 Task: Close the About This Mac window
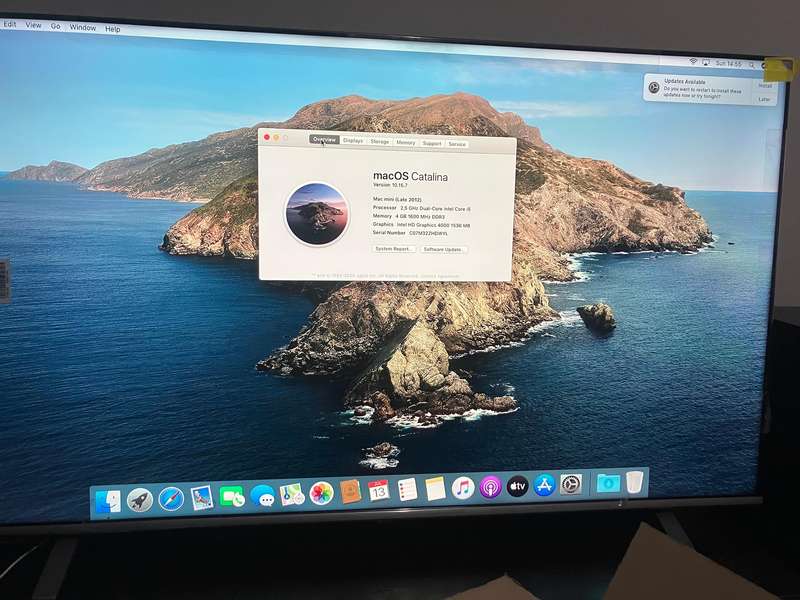(266, 137)
